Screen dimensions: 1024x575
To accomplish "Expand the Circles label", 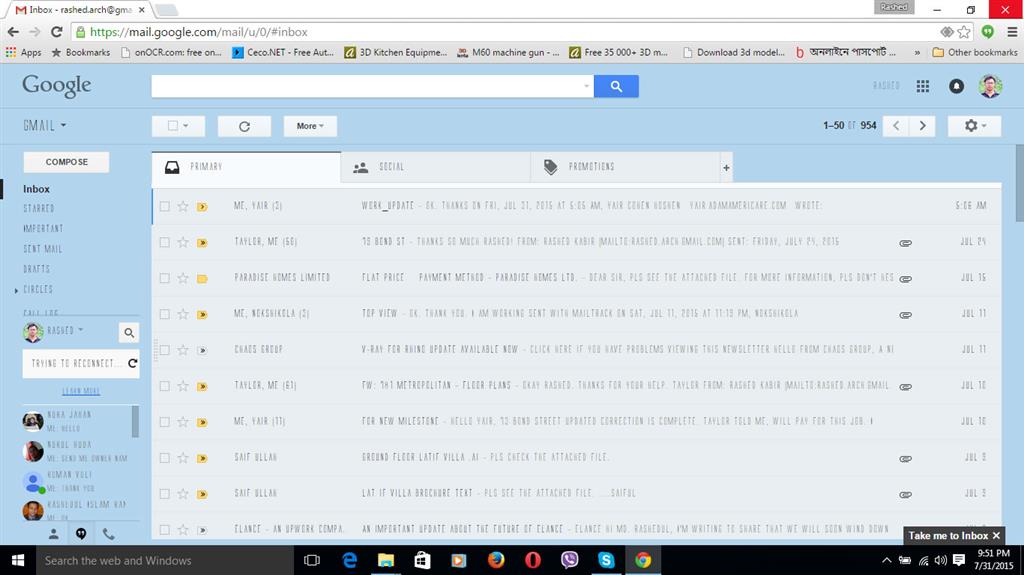I will click(16, 290).
